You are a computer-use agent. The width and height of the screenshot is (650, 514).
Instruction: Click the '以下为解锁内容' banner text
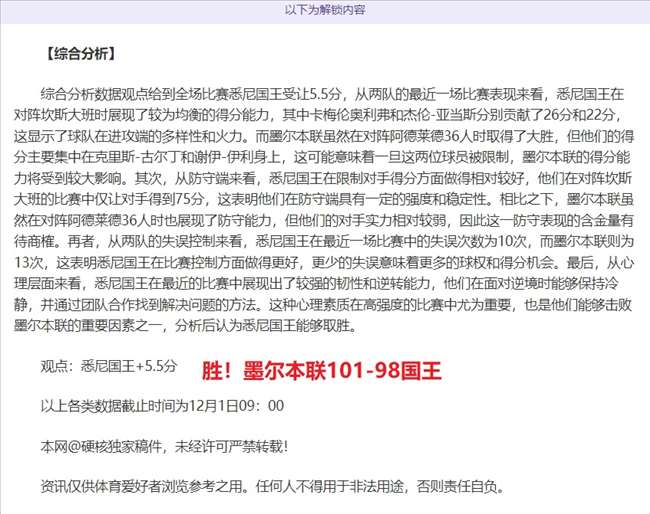[x=325, y=10]
